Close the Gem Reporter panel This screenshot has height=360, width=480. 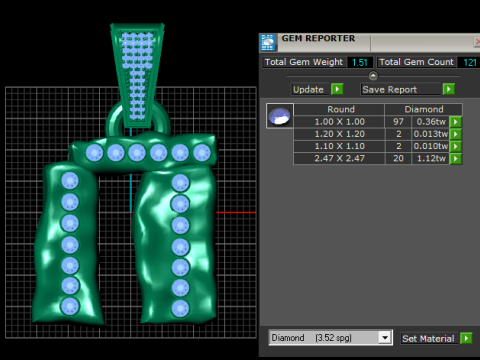(477, 42)
